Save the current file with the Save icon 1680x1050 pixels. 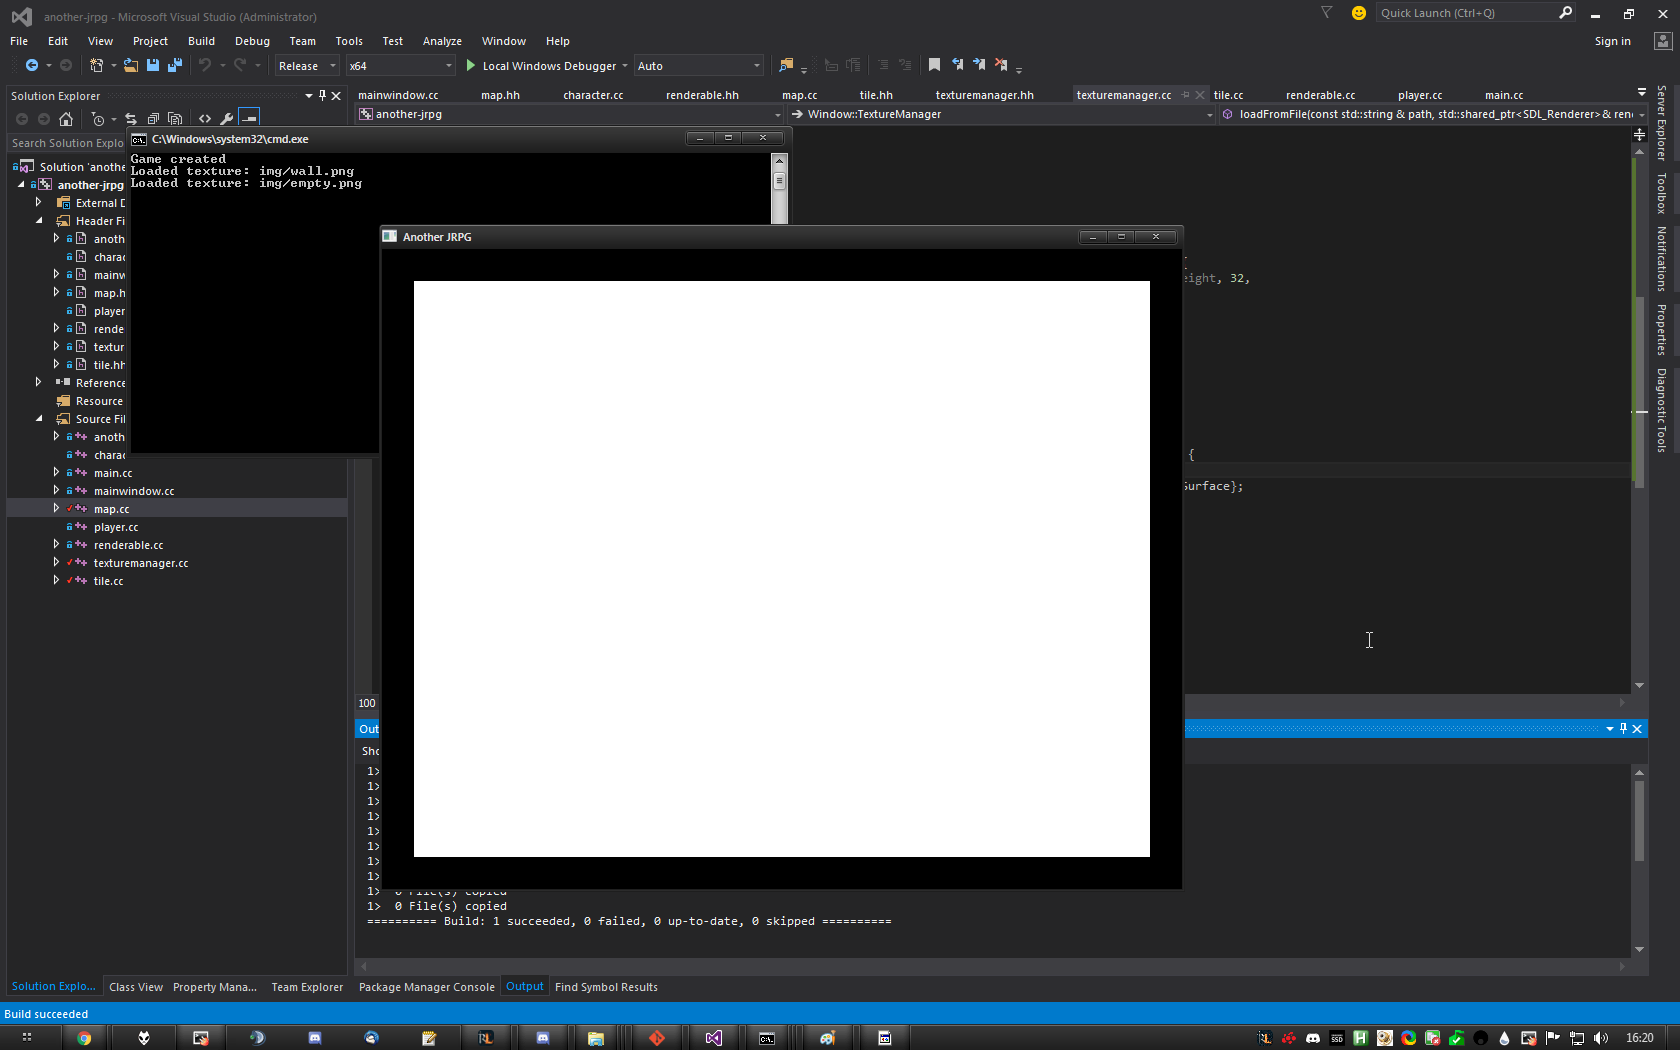153,65
